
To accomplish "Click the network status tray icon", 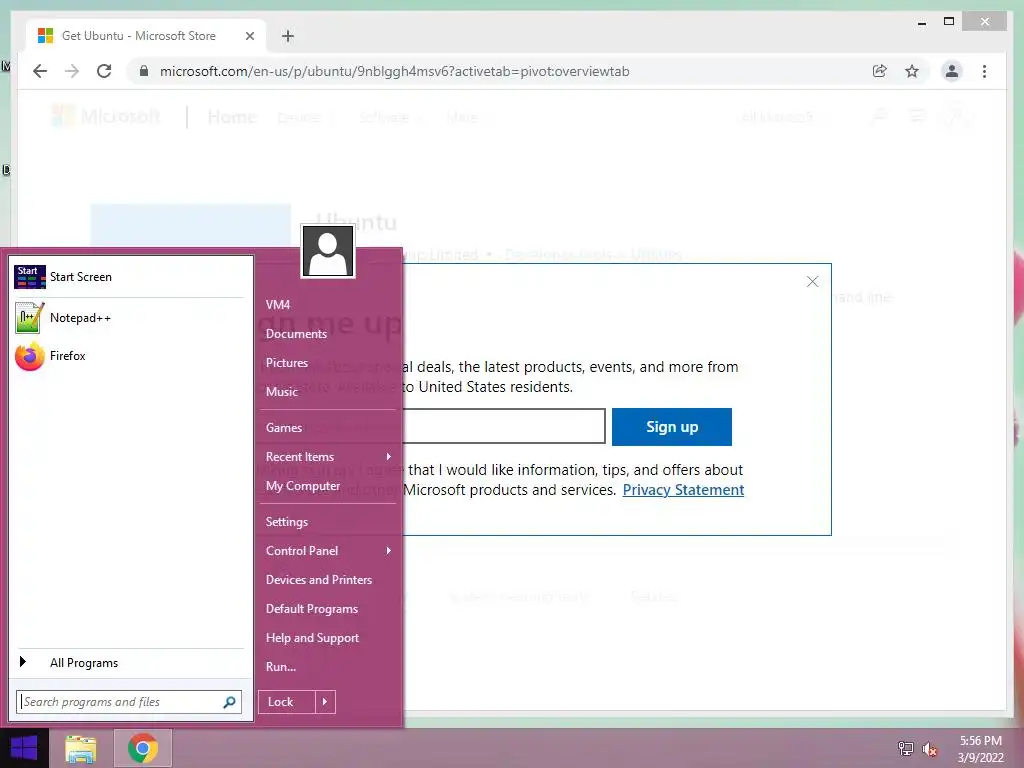I will [x=906, y=748].
